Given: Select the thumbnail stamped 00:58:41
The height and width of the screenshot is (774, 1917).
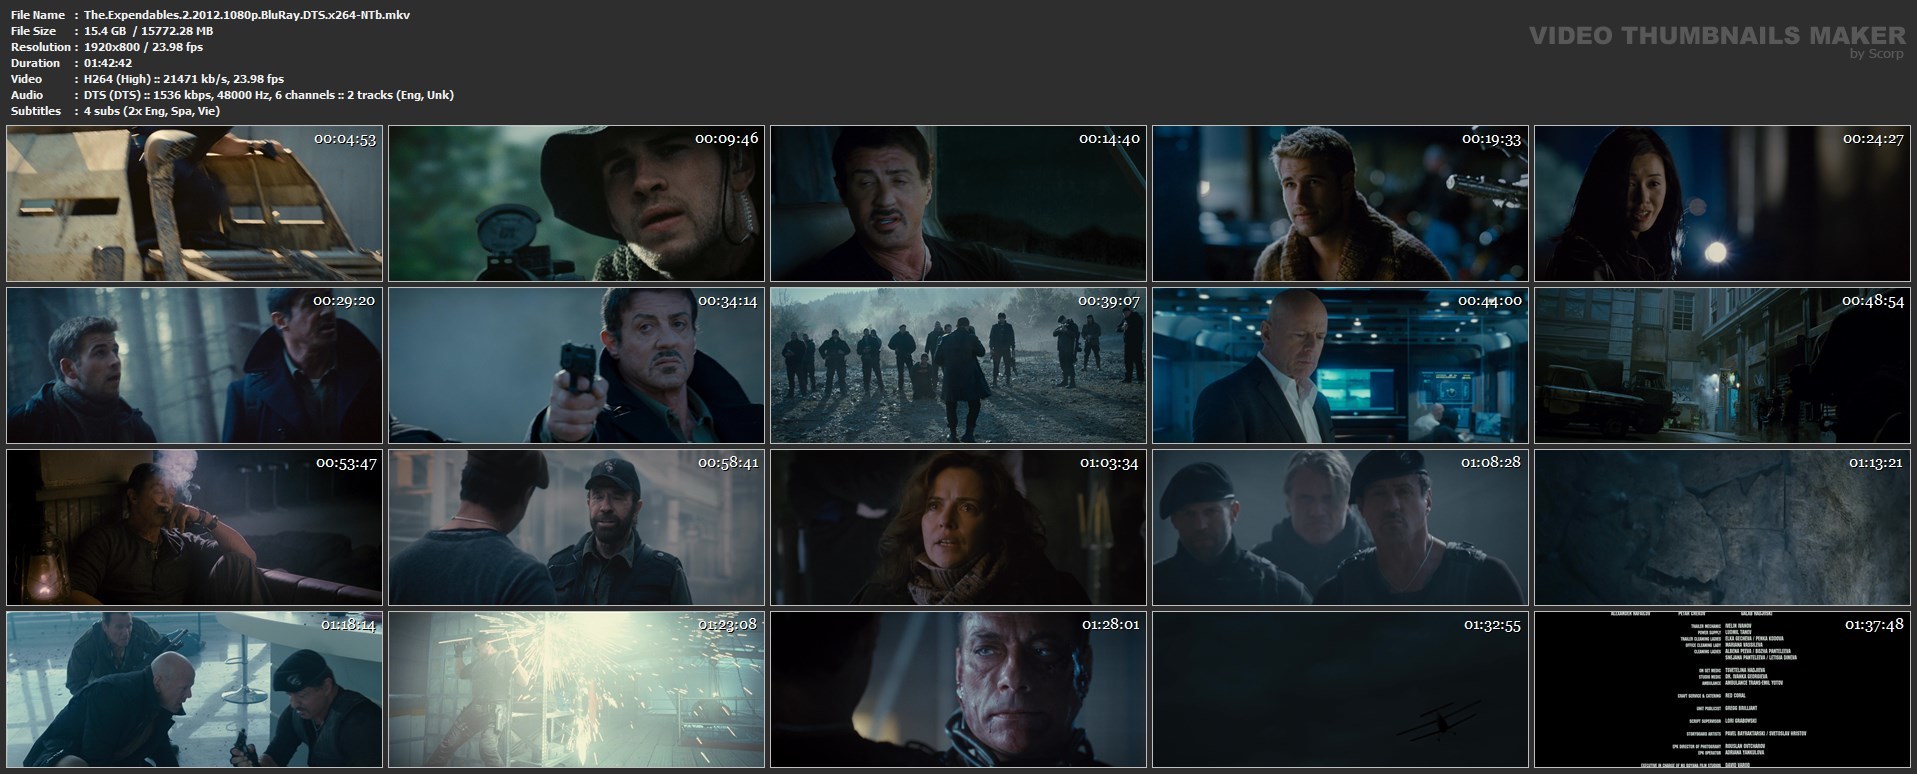Looking at the screenshot, I should pos(576,527).
